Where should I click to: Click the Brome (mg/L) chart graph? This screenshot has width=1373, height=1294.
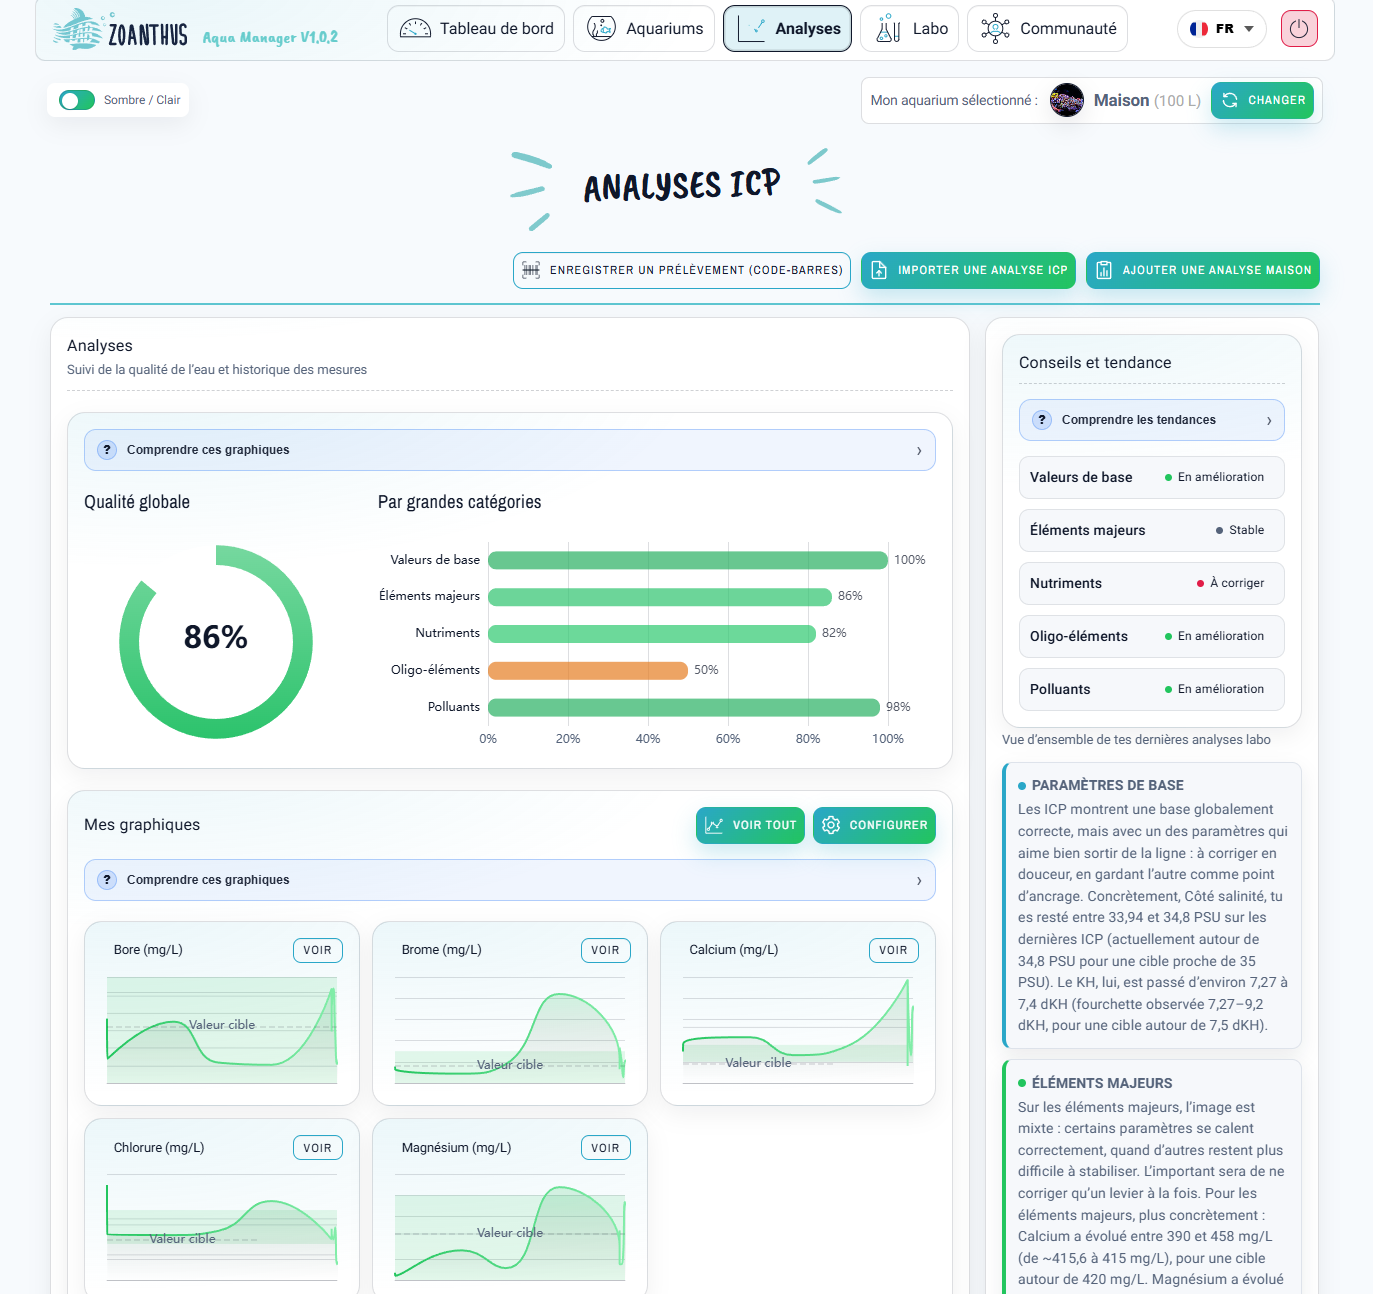(x=510, y=1030)
